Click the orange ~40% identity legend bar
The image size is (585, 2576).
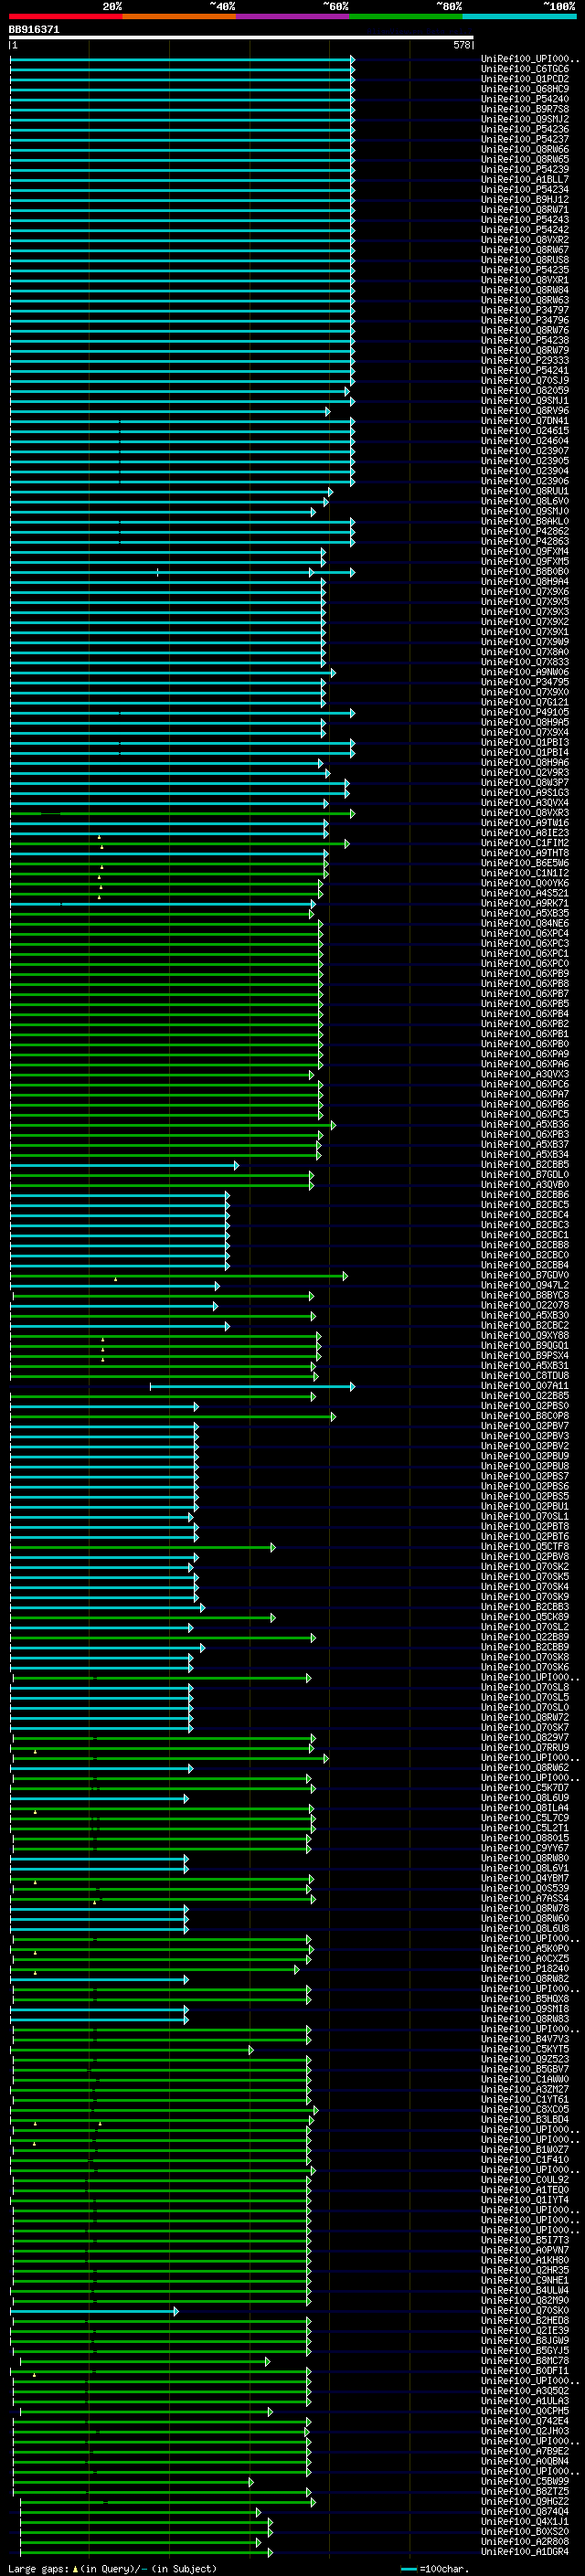179,16
